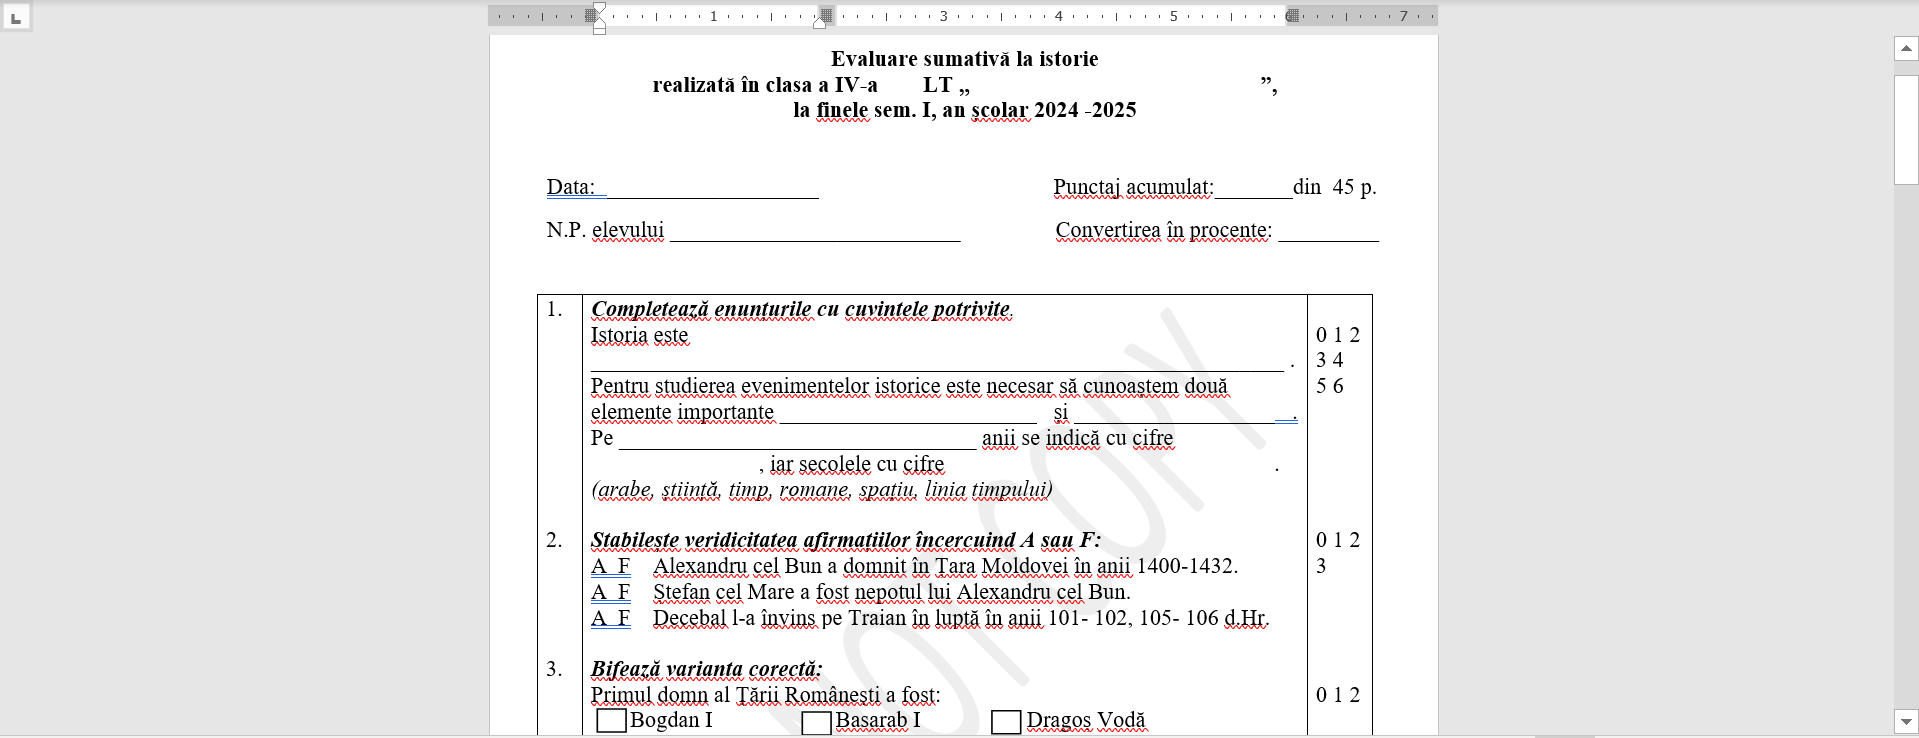Click the score '5 6' in item 1
The width and height of the screenshot is (1919, 738).
click(x=1330, y=386)
